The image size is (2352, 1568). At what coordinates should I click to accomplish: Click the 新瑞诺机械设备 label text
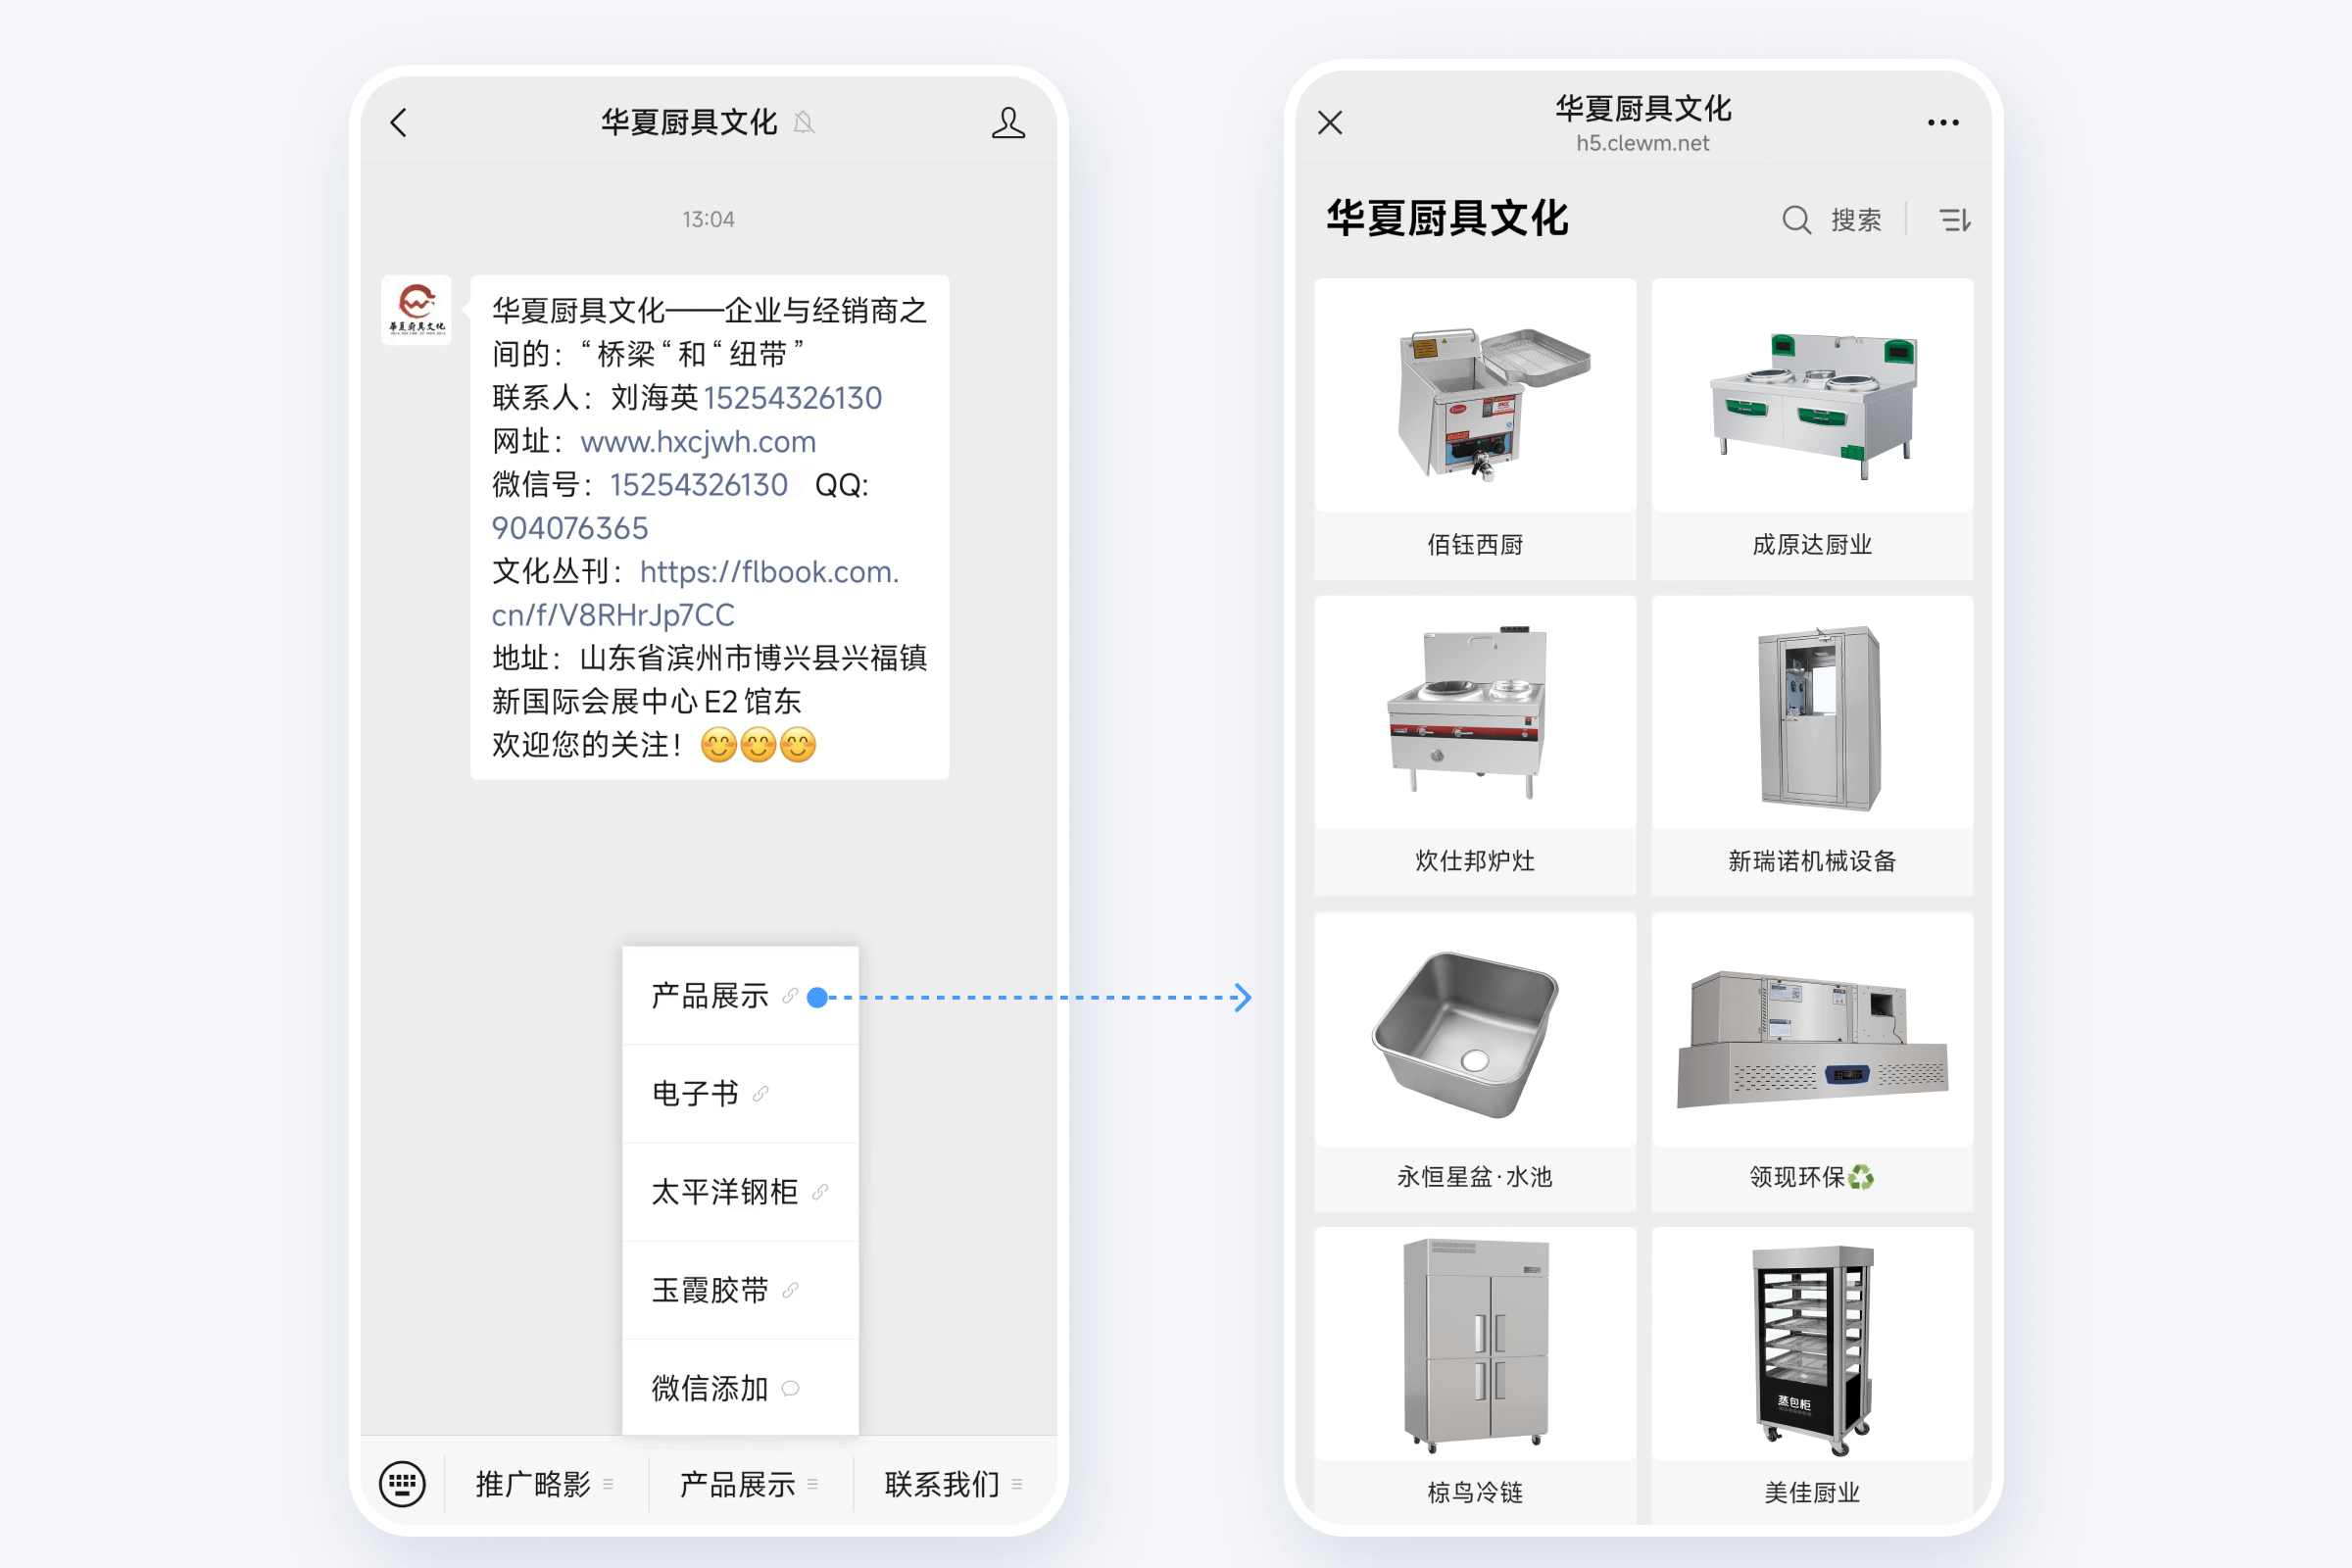point(1812,861)
